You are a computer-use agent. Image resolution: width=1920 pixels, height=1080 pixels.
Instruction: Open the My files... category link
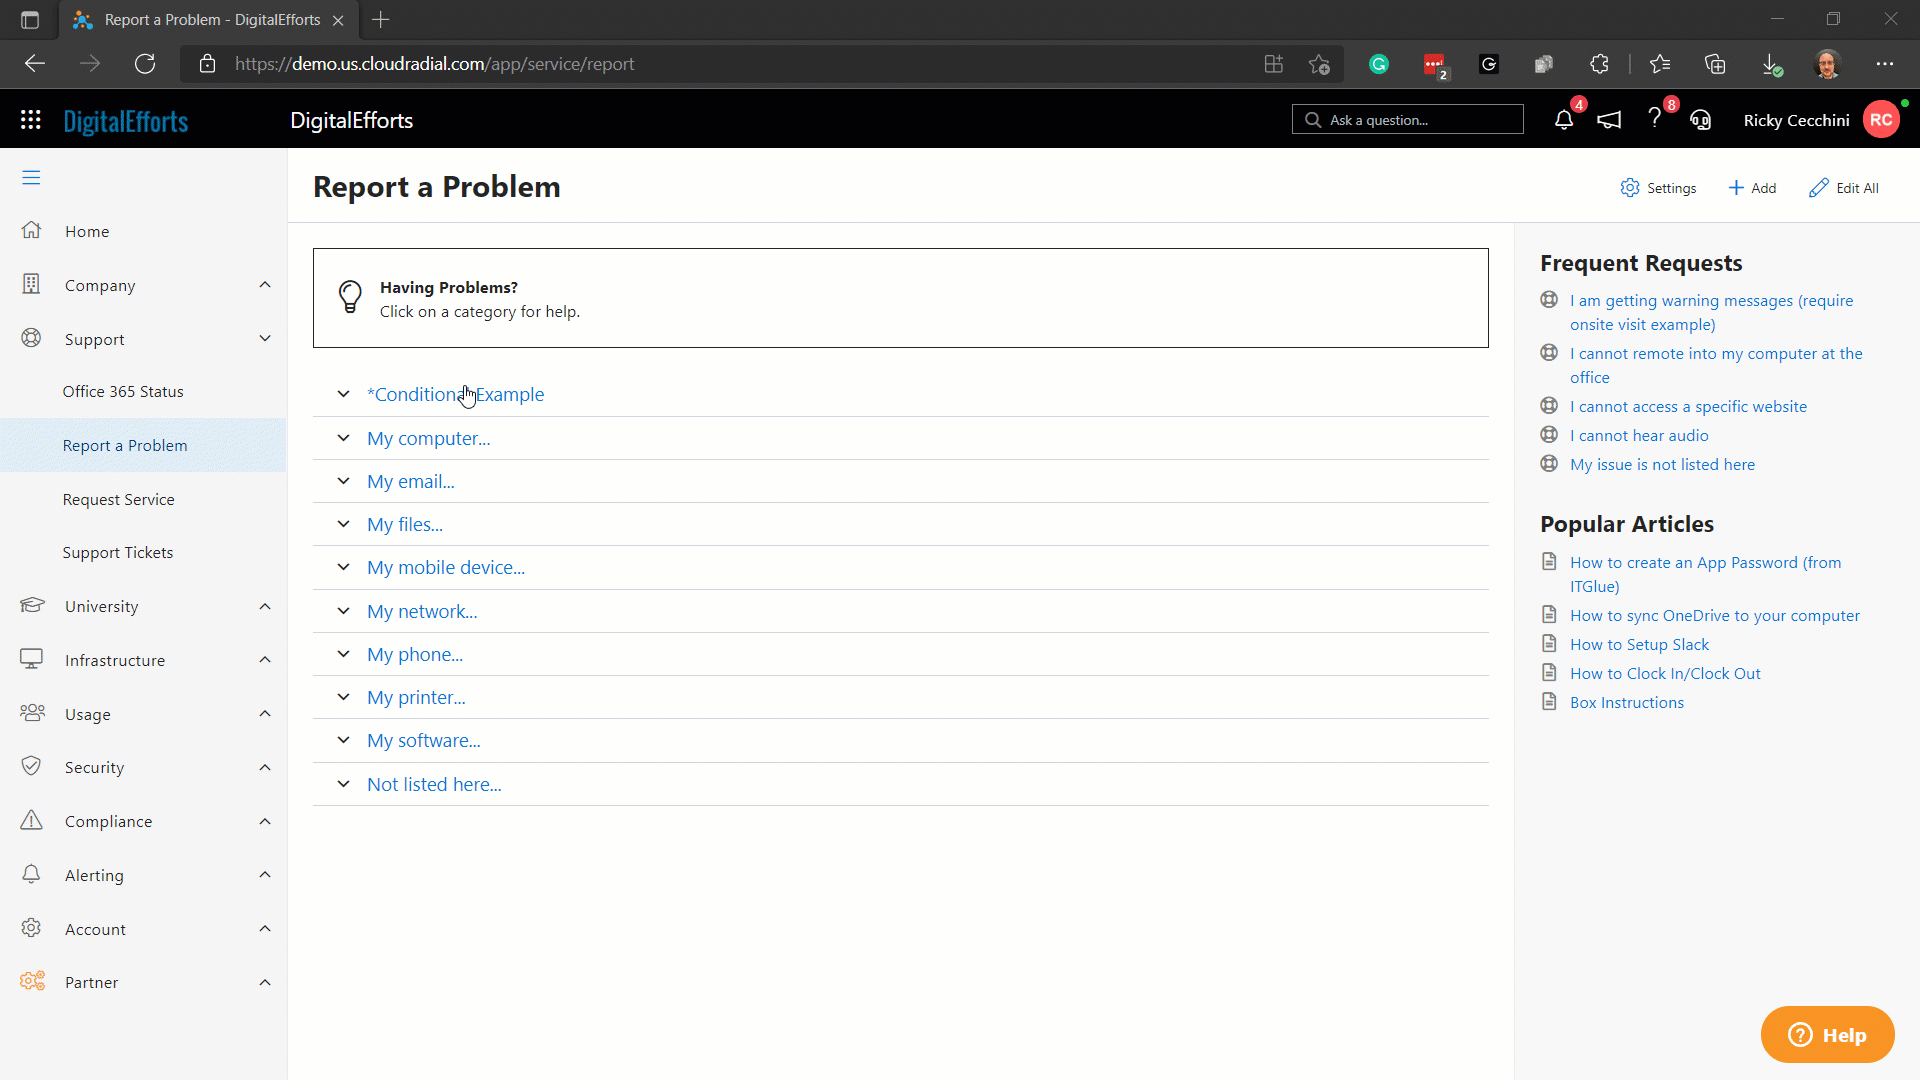[x=404, y=524]
